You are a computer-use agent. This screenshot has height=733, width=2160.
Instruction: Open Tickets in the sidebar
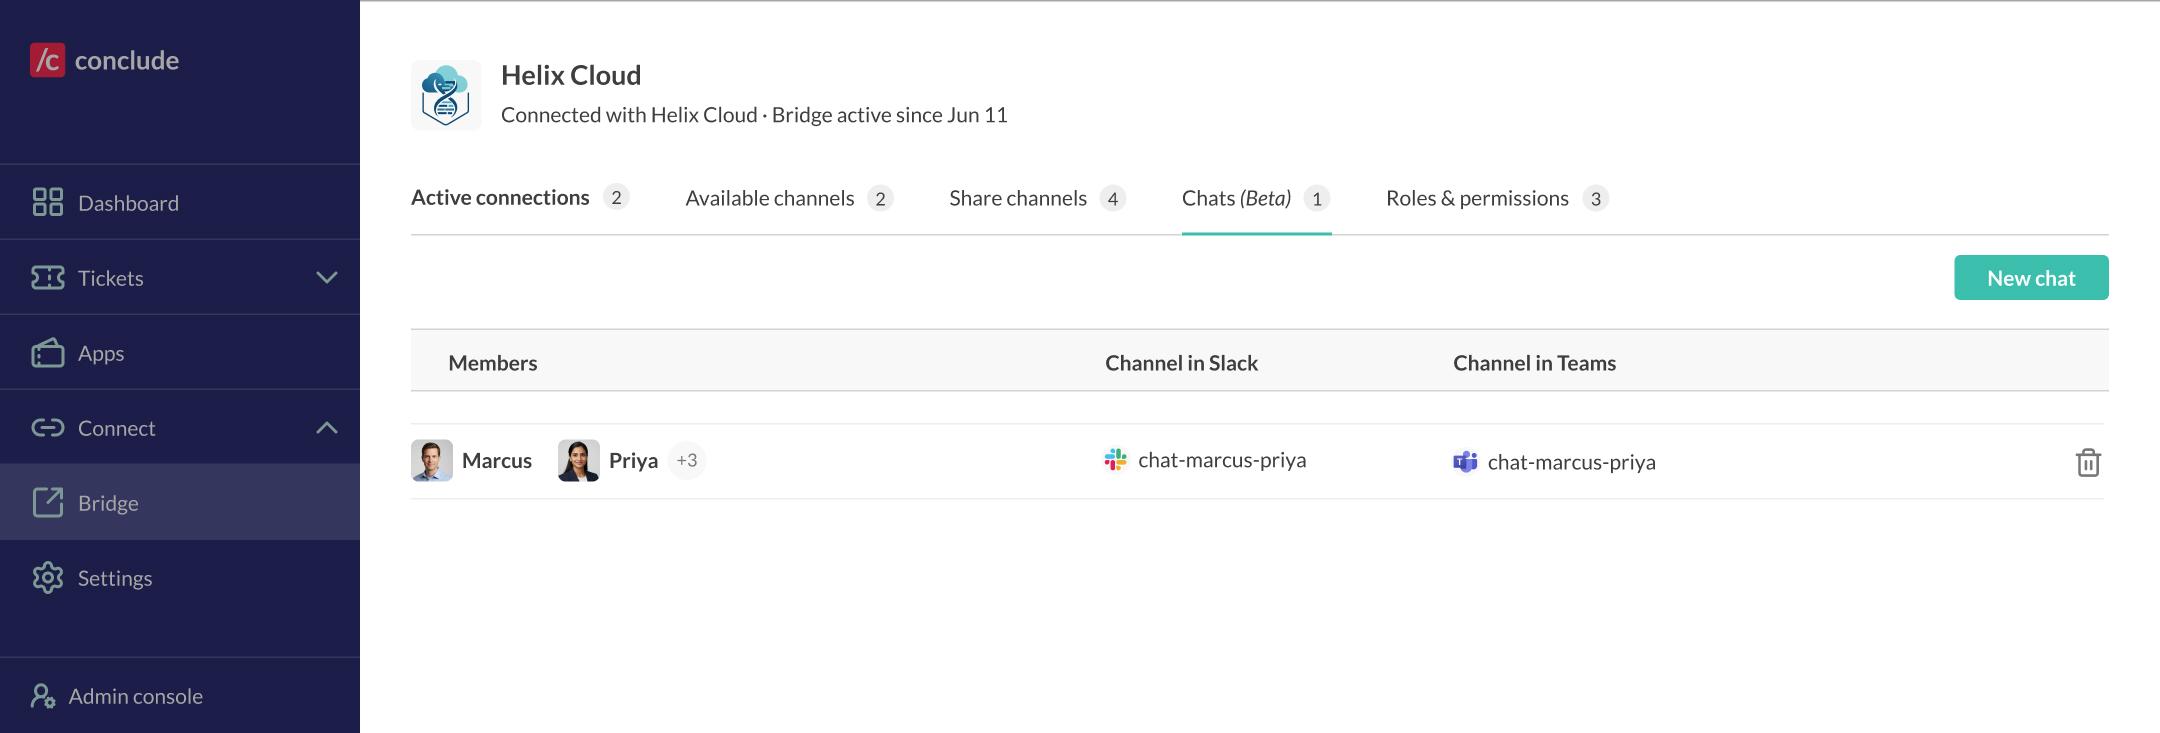coord(180,277)
